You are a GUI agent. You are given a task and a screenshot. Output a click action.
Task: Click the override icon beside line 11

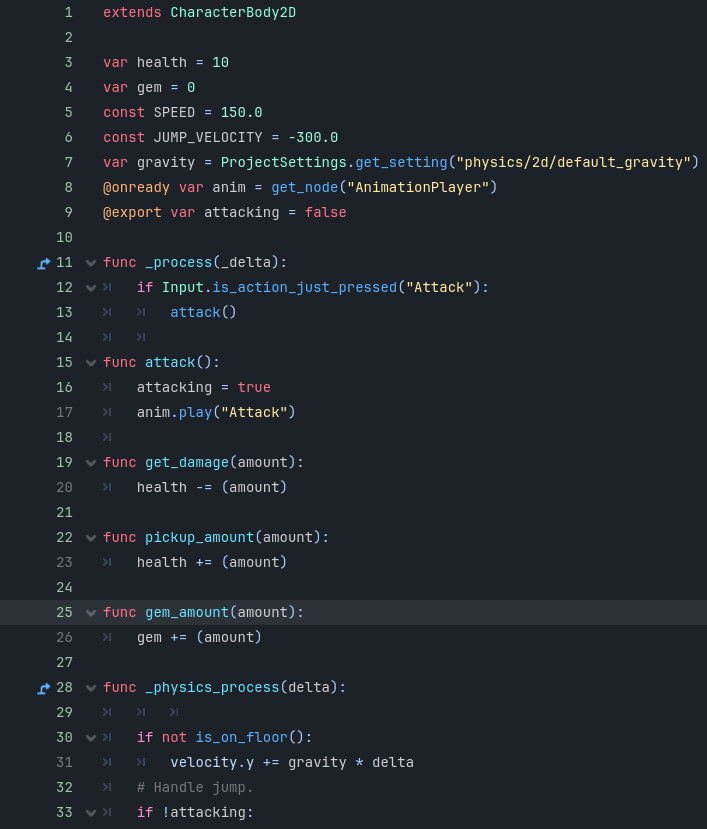click(x=44, y=263)
